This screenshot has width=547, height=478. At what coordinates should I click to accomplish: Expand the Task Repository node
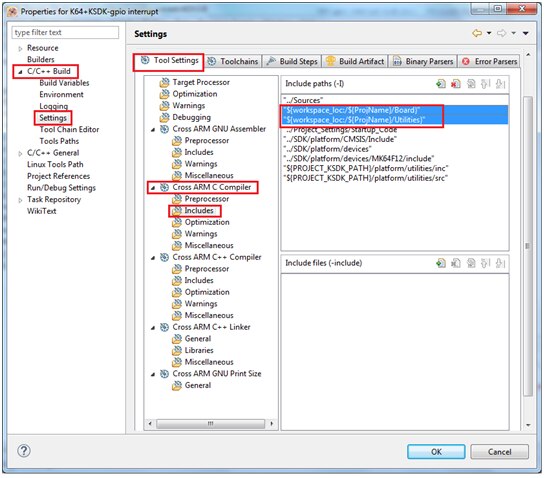(x=20, y=200)
